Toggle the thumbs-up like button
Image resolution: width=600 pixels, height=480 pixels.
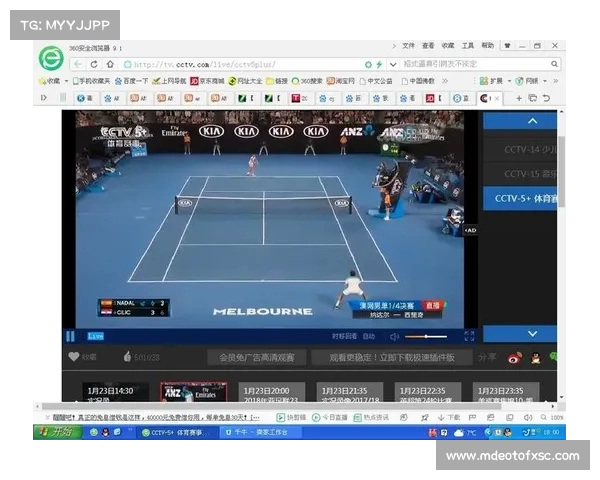coord(128,357)
